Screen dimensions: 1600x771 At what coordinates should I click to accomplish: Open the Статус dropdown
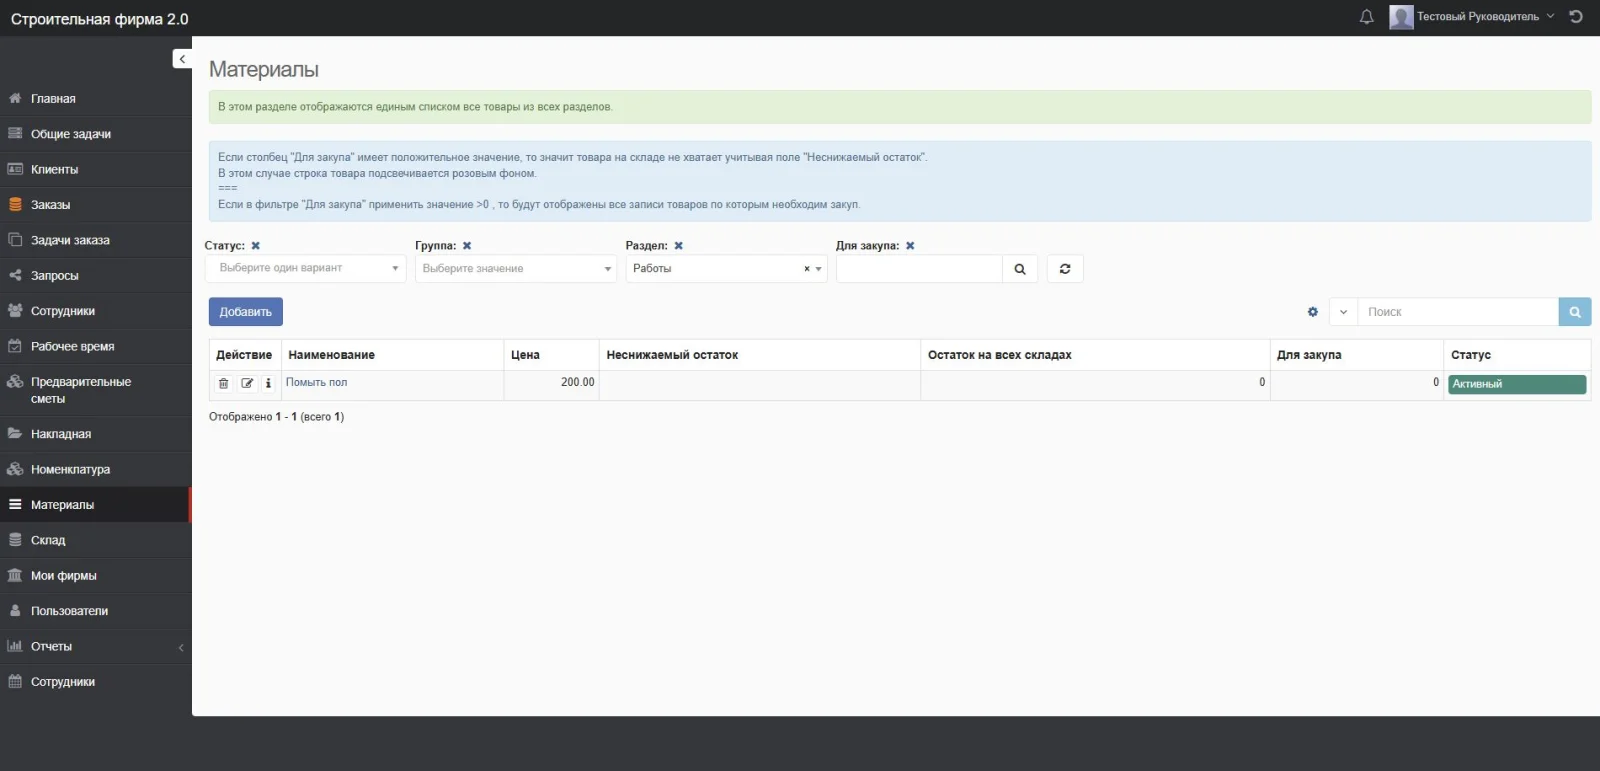pos(305,269)
